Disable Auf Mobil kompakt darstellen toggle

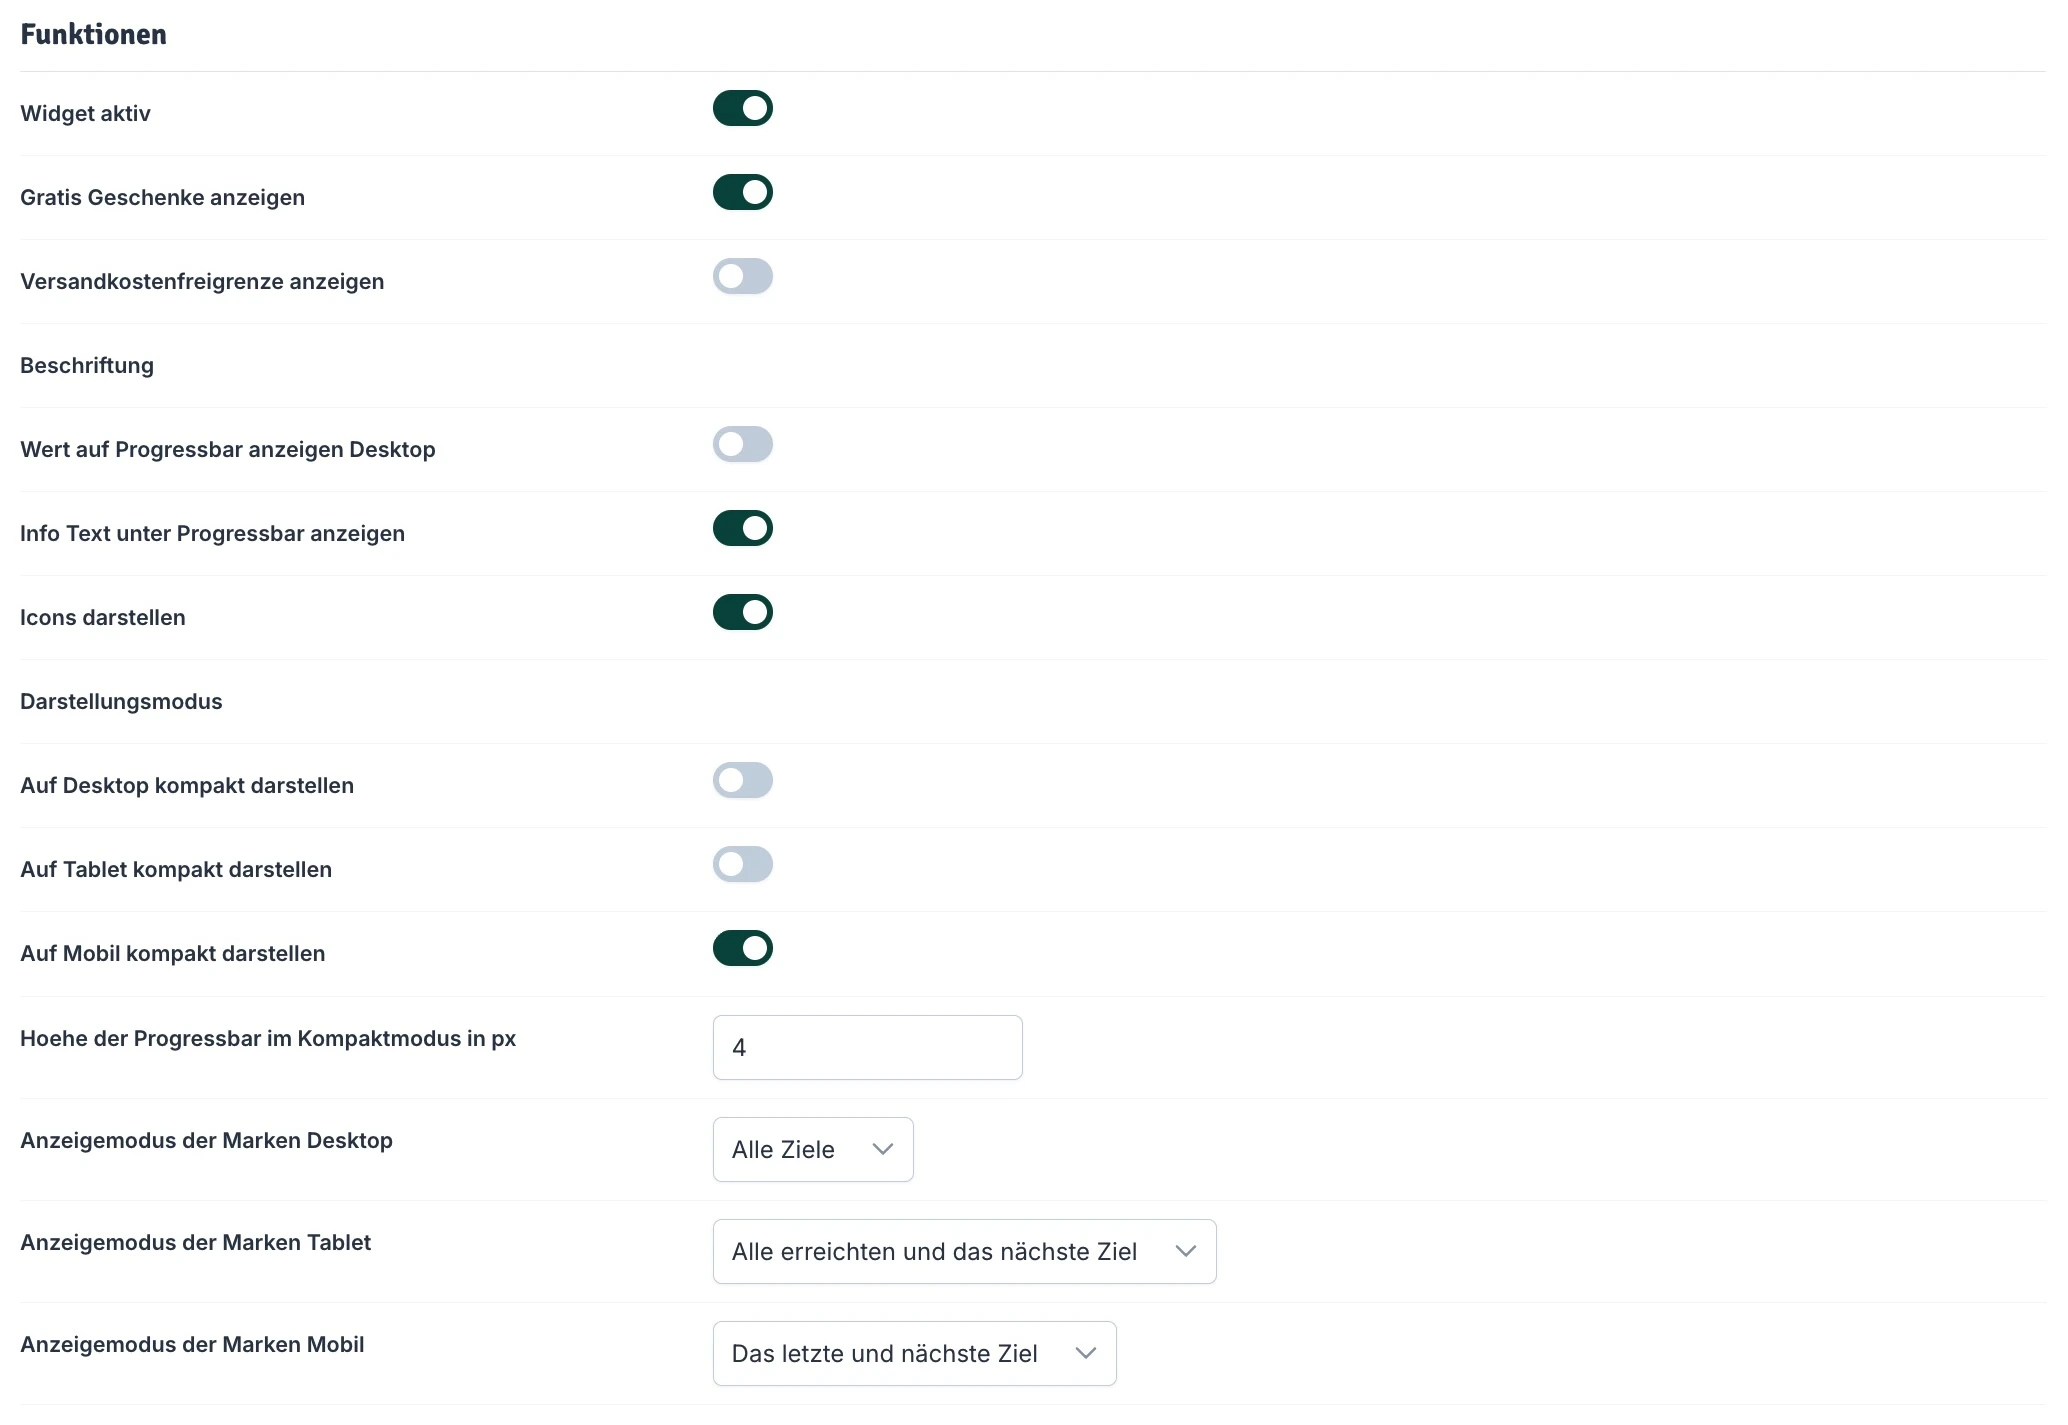tap(742, 948)
